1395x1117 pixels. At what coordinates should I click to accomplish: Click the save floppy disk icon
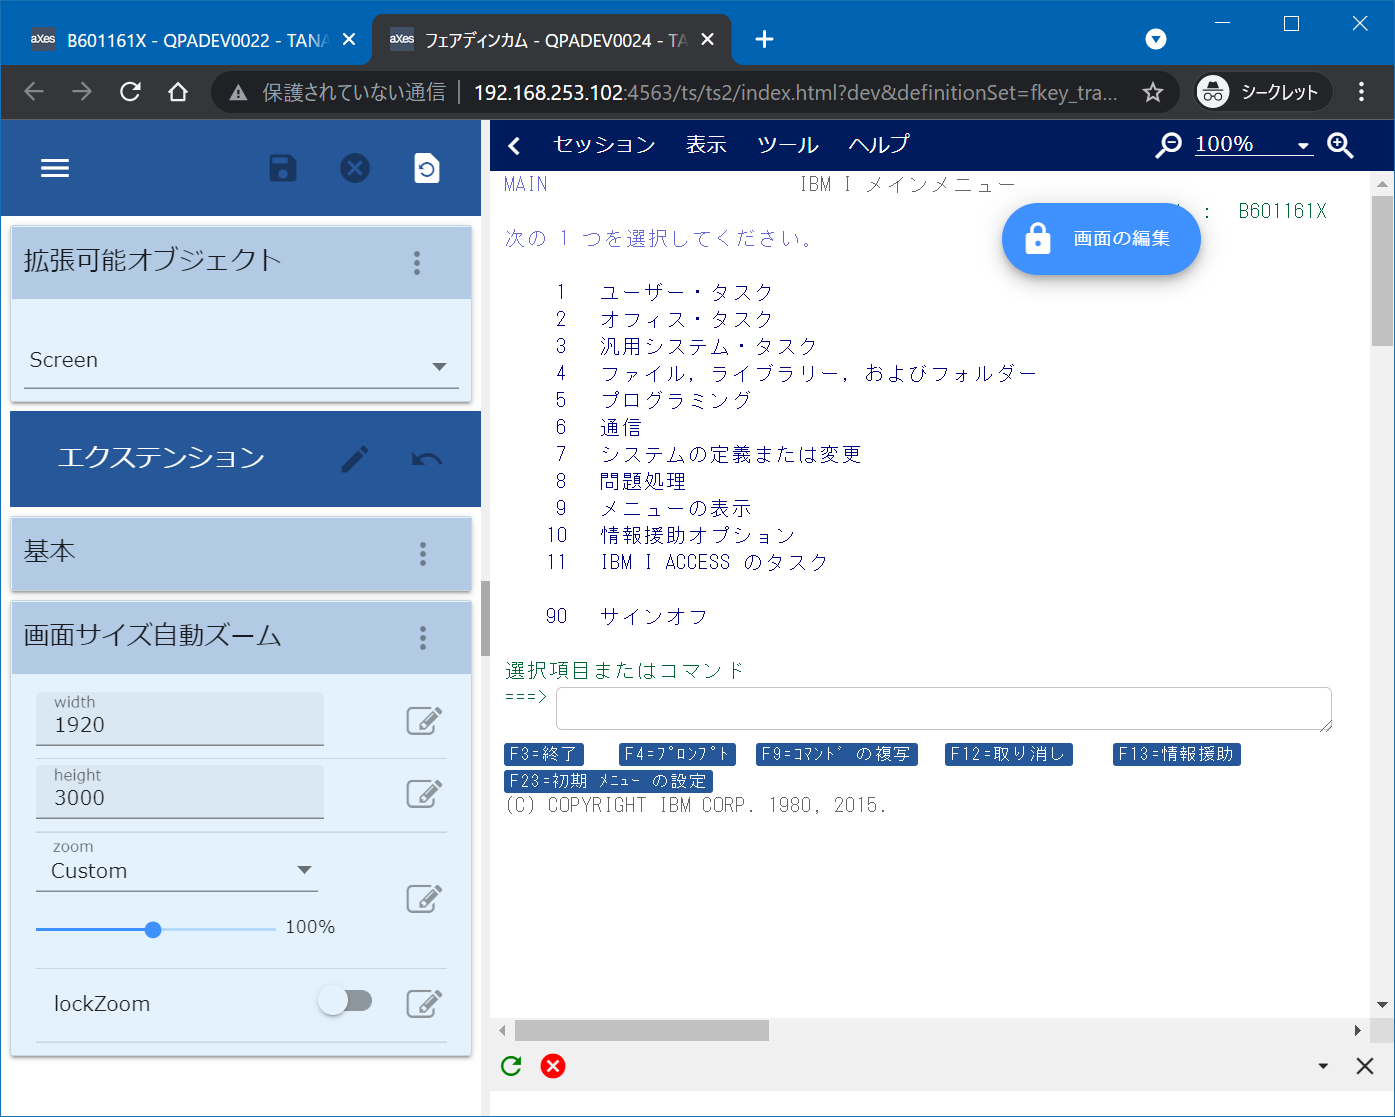[x=283, y=168]
